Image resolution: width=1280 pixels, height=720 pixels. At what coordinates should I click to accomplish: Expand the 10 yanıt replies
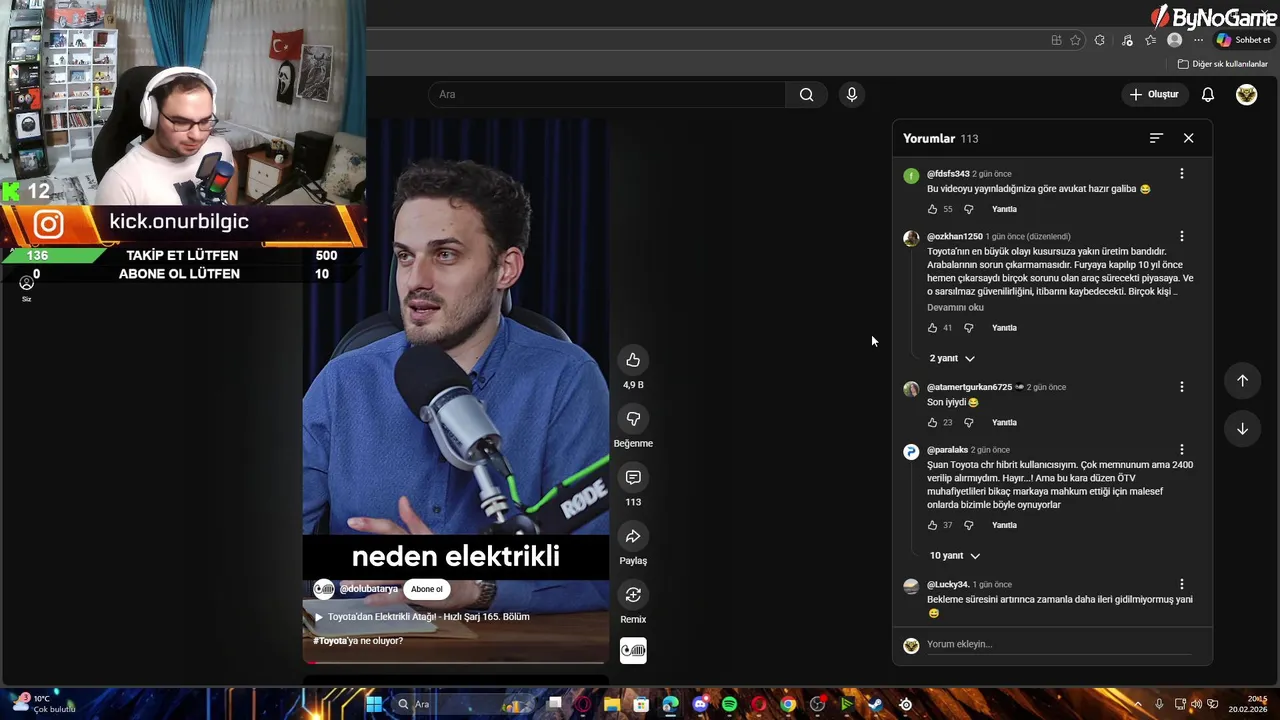(x=954, y=556)
